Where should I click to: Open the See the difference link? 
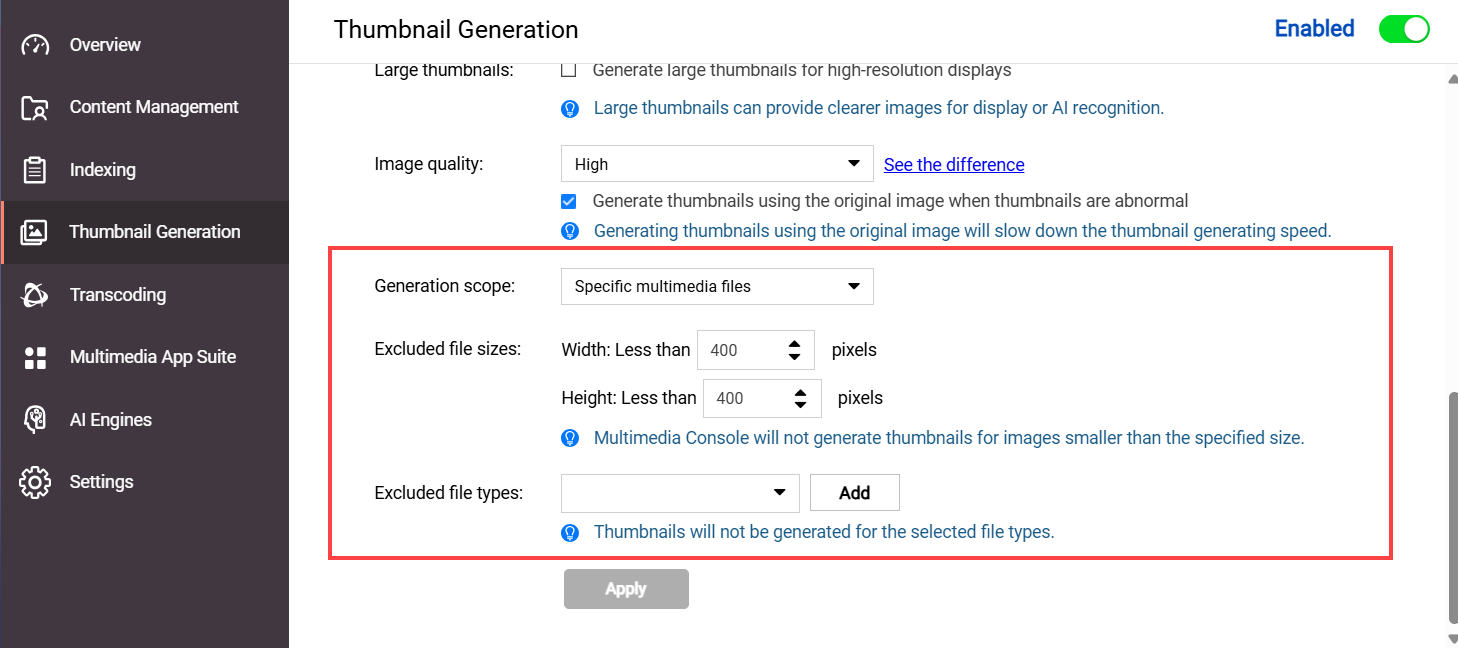953,164
